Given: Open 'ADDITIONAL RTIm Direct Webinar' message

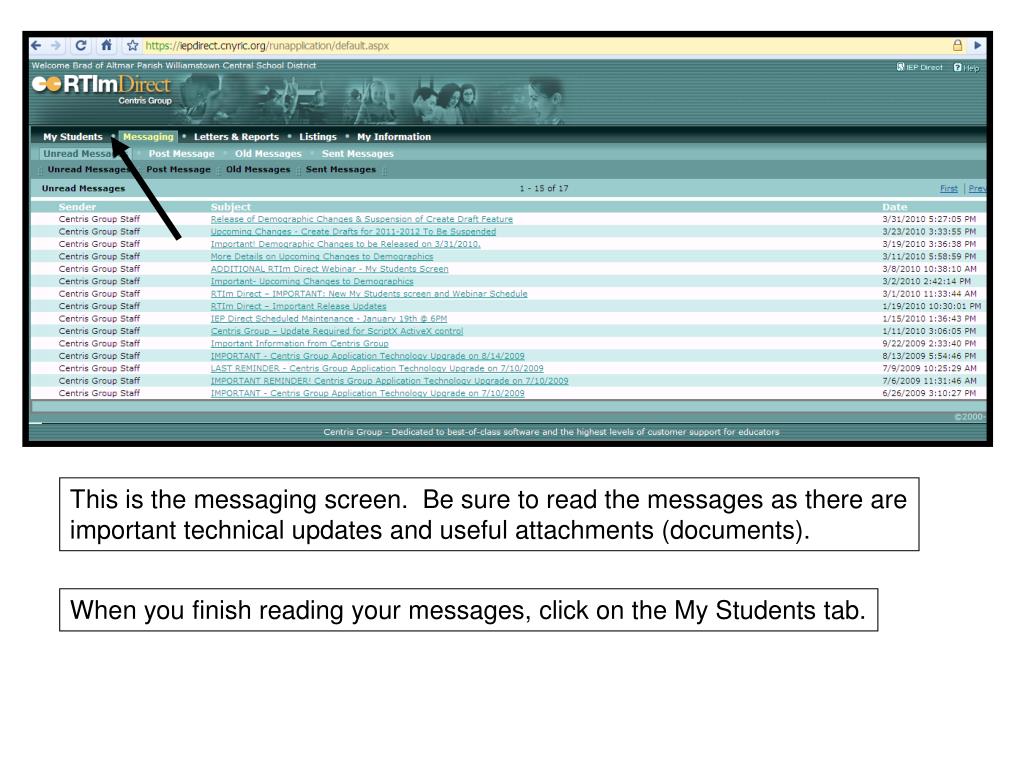Looking at the screenshot, I should pyautogui.click(x=330, y=268).
